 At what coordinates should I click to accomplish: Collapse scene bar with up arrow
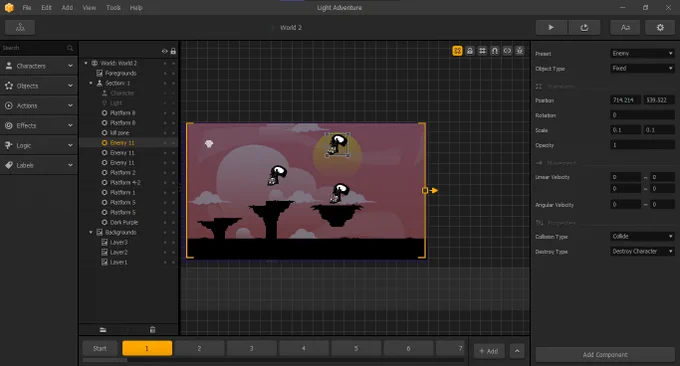pyautogui.click(x=517, y=351)
